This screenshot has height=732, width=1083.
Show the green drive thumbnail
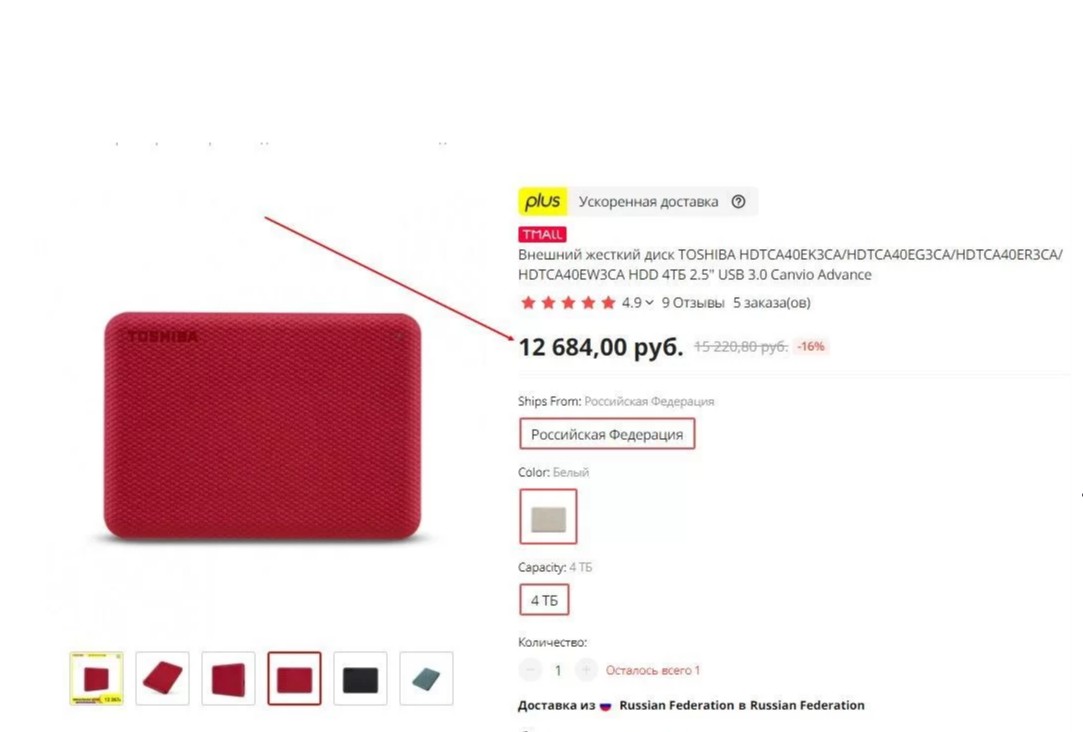click(x=426, y=678)
